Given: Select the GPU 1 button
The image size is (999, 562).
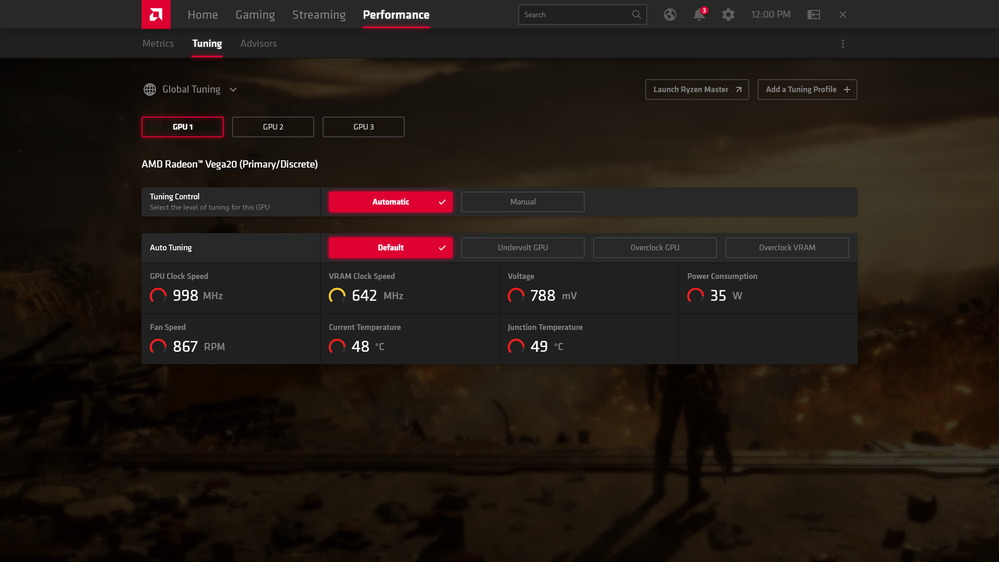Looking at the screenshot, I should coord(182,127).
